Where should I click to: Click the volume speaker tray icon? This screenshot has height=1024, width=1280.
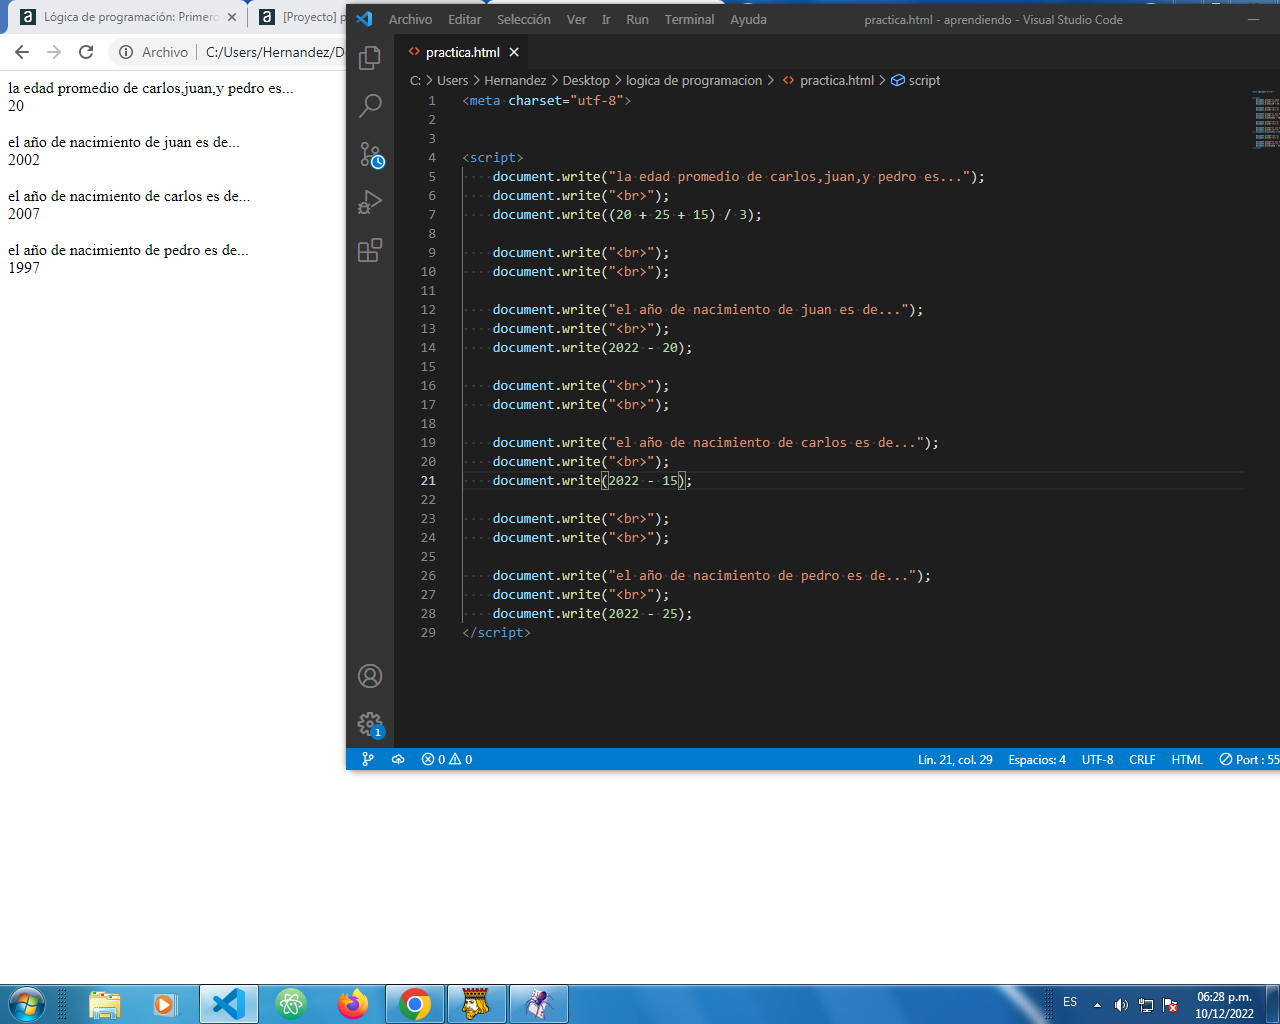1121,1005
